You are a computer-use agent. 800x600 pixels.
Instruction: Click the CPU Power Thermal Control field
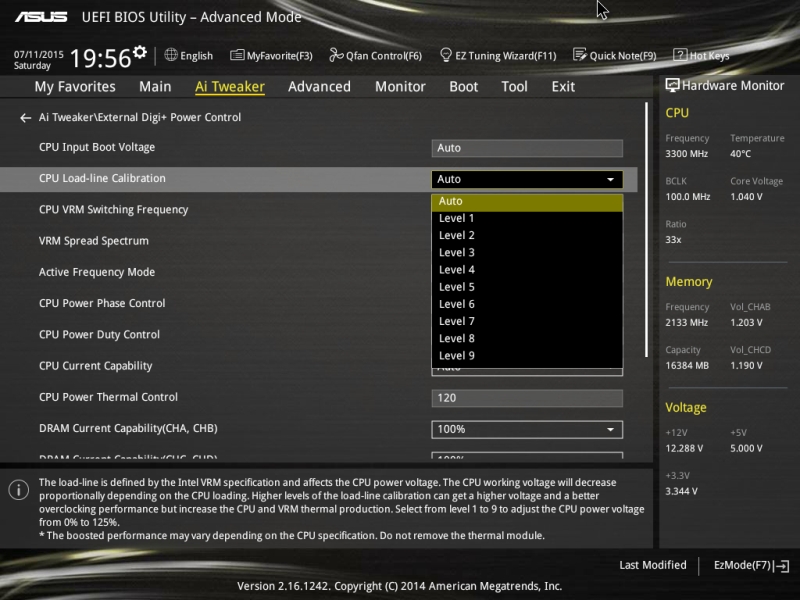point(527,398)
